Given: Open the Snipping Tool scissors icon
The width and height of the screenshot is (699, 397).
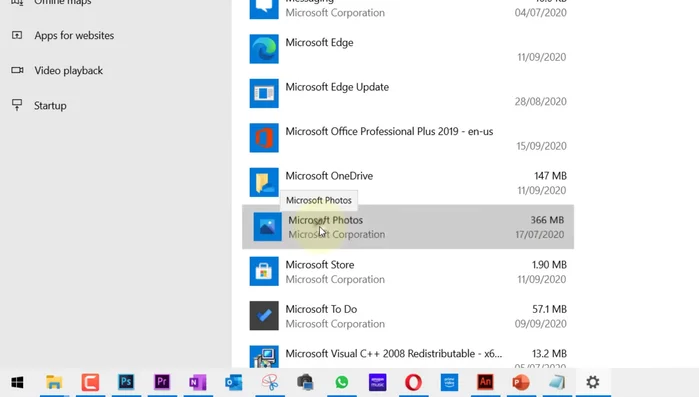Looking at the screenshot, I should coord(270,382).
